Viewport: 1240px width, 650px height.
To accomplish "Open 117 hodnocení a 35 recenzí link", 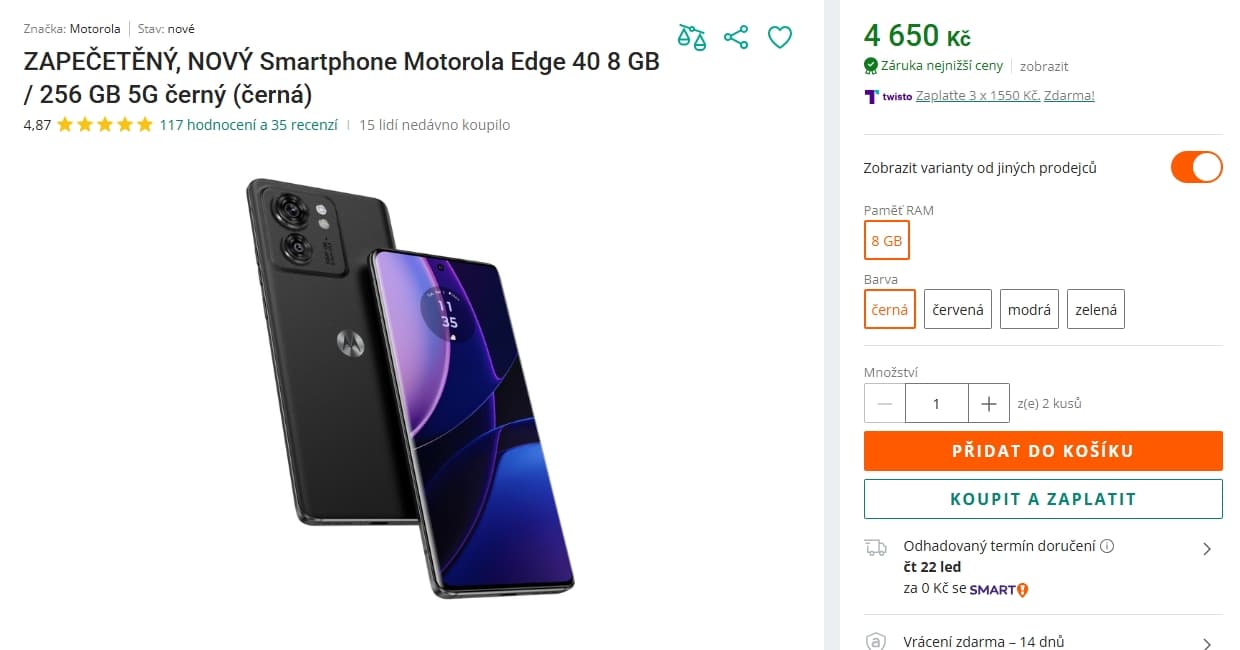I will pos(245,125).
